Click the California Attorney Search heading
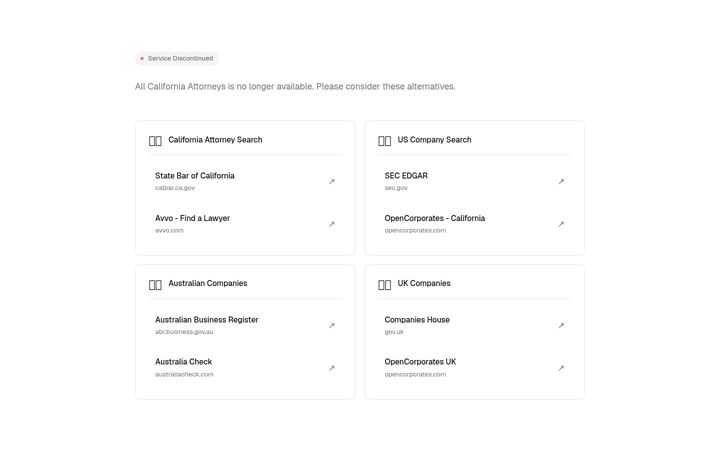This screenshot has width=720, height=450. point(215,140)
